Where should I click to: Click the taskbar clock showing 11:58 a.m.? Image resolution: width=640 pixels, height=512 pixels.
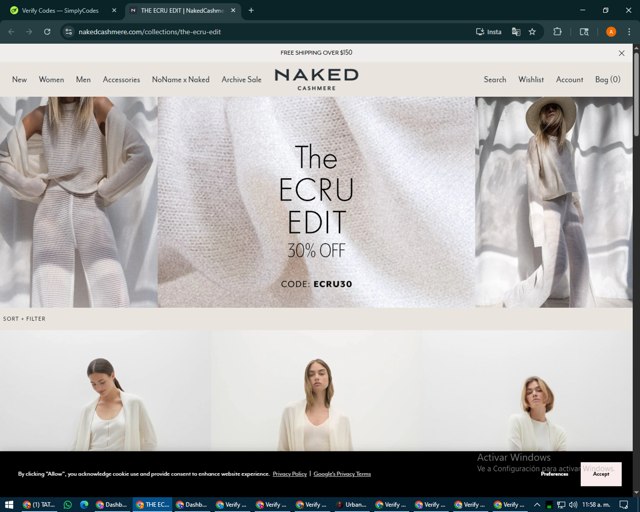click(x=596, y=505)
